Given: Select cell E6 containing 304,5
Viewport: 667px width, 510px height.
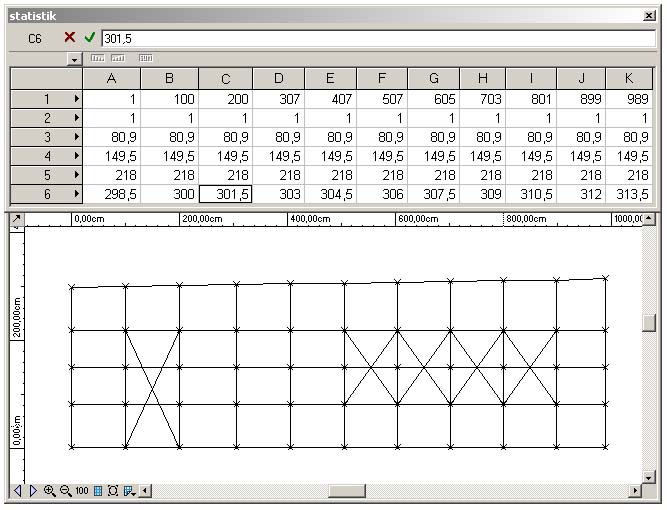Looking at the screenshot, I should pyautogui.click(x=331, y=194).
